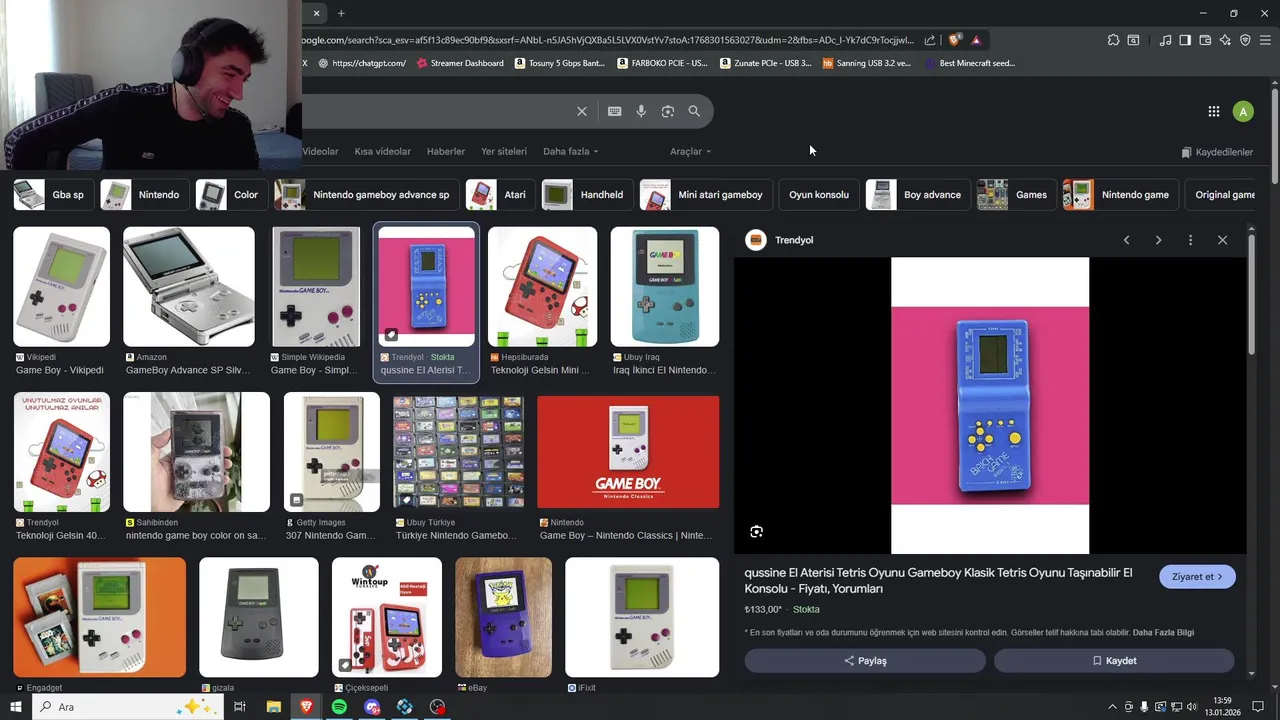
Task: Open the on-screen keyboard input tool
Action: pyautogui.click(x=614, y=111)
